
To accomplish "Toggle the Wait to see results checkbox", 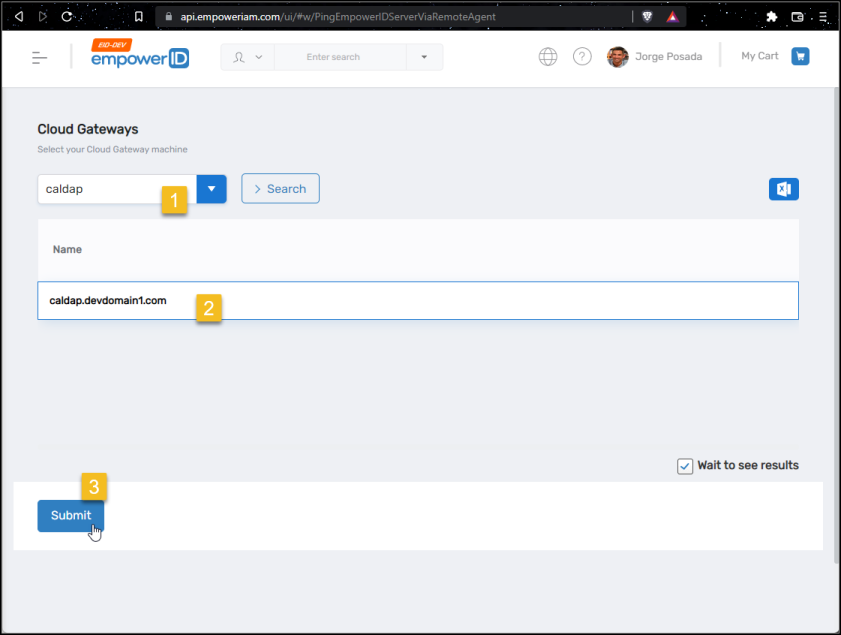I will [685, 466].
